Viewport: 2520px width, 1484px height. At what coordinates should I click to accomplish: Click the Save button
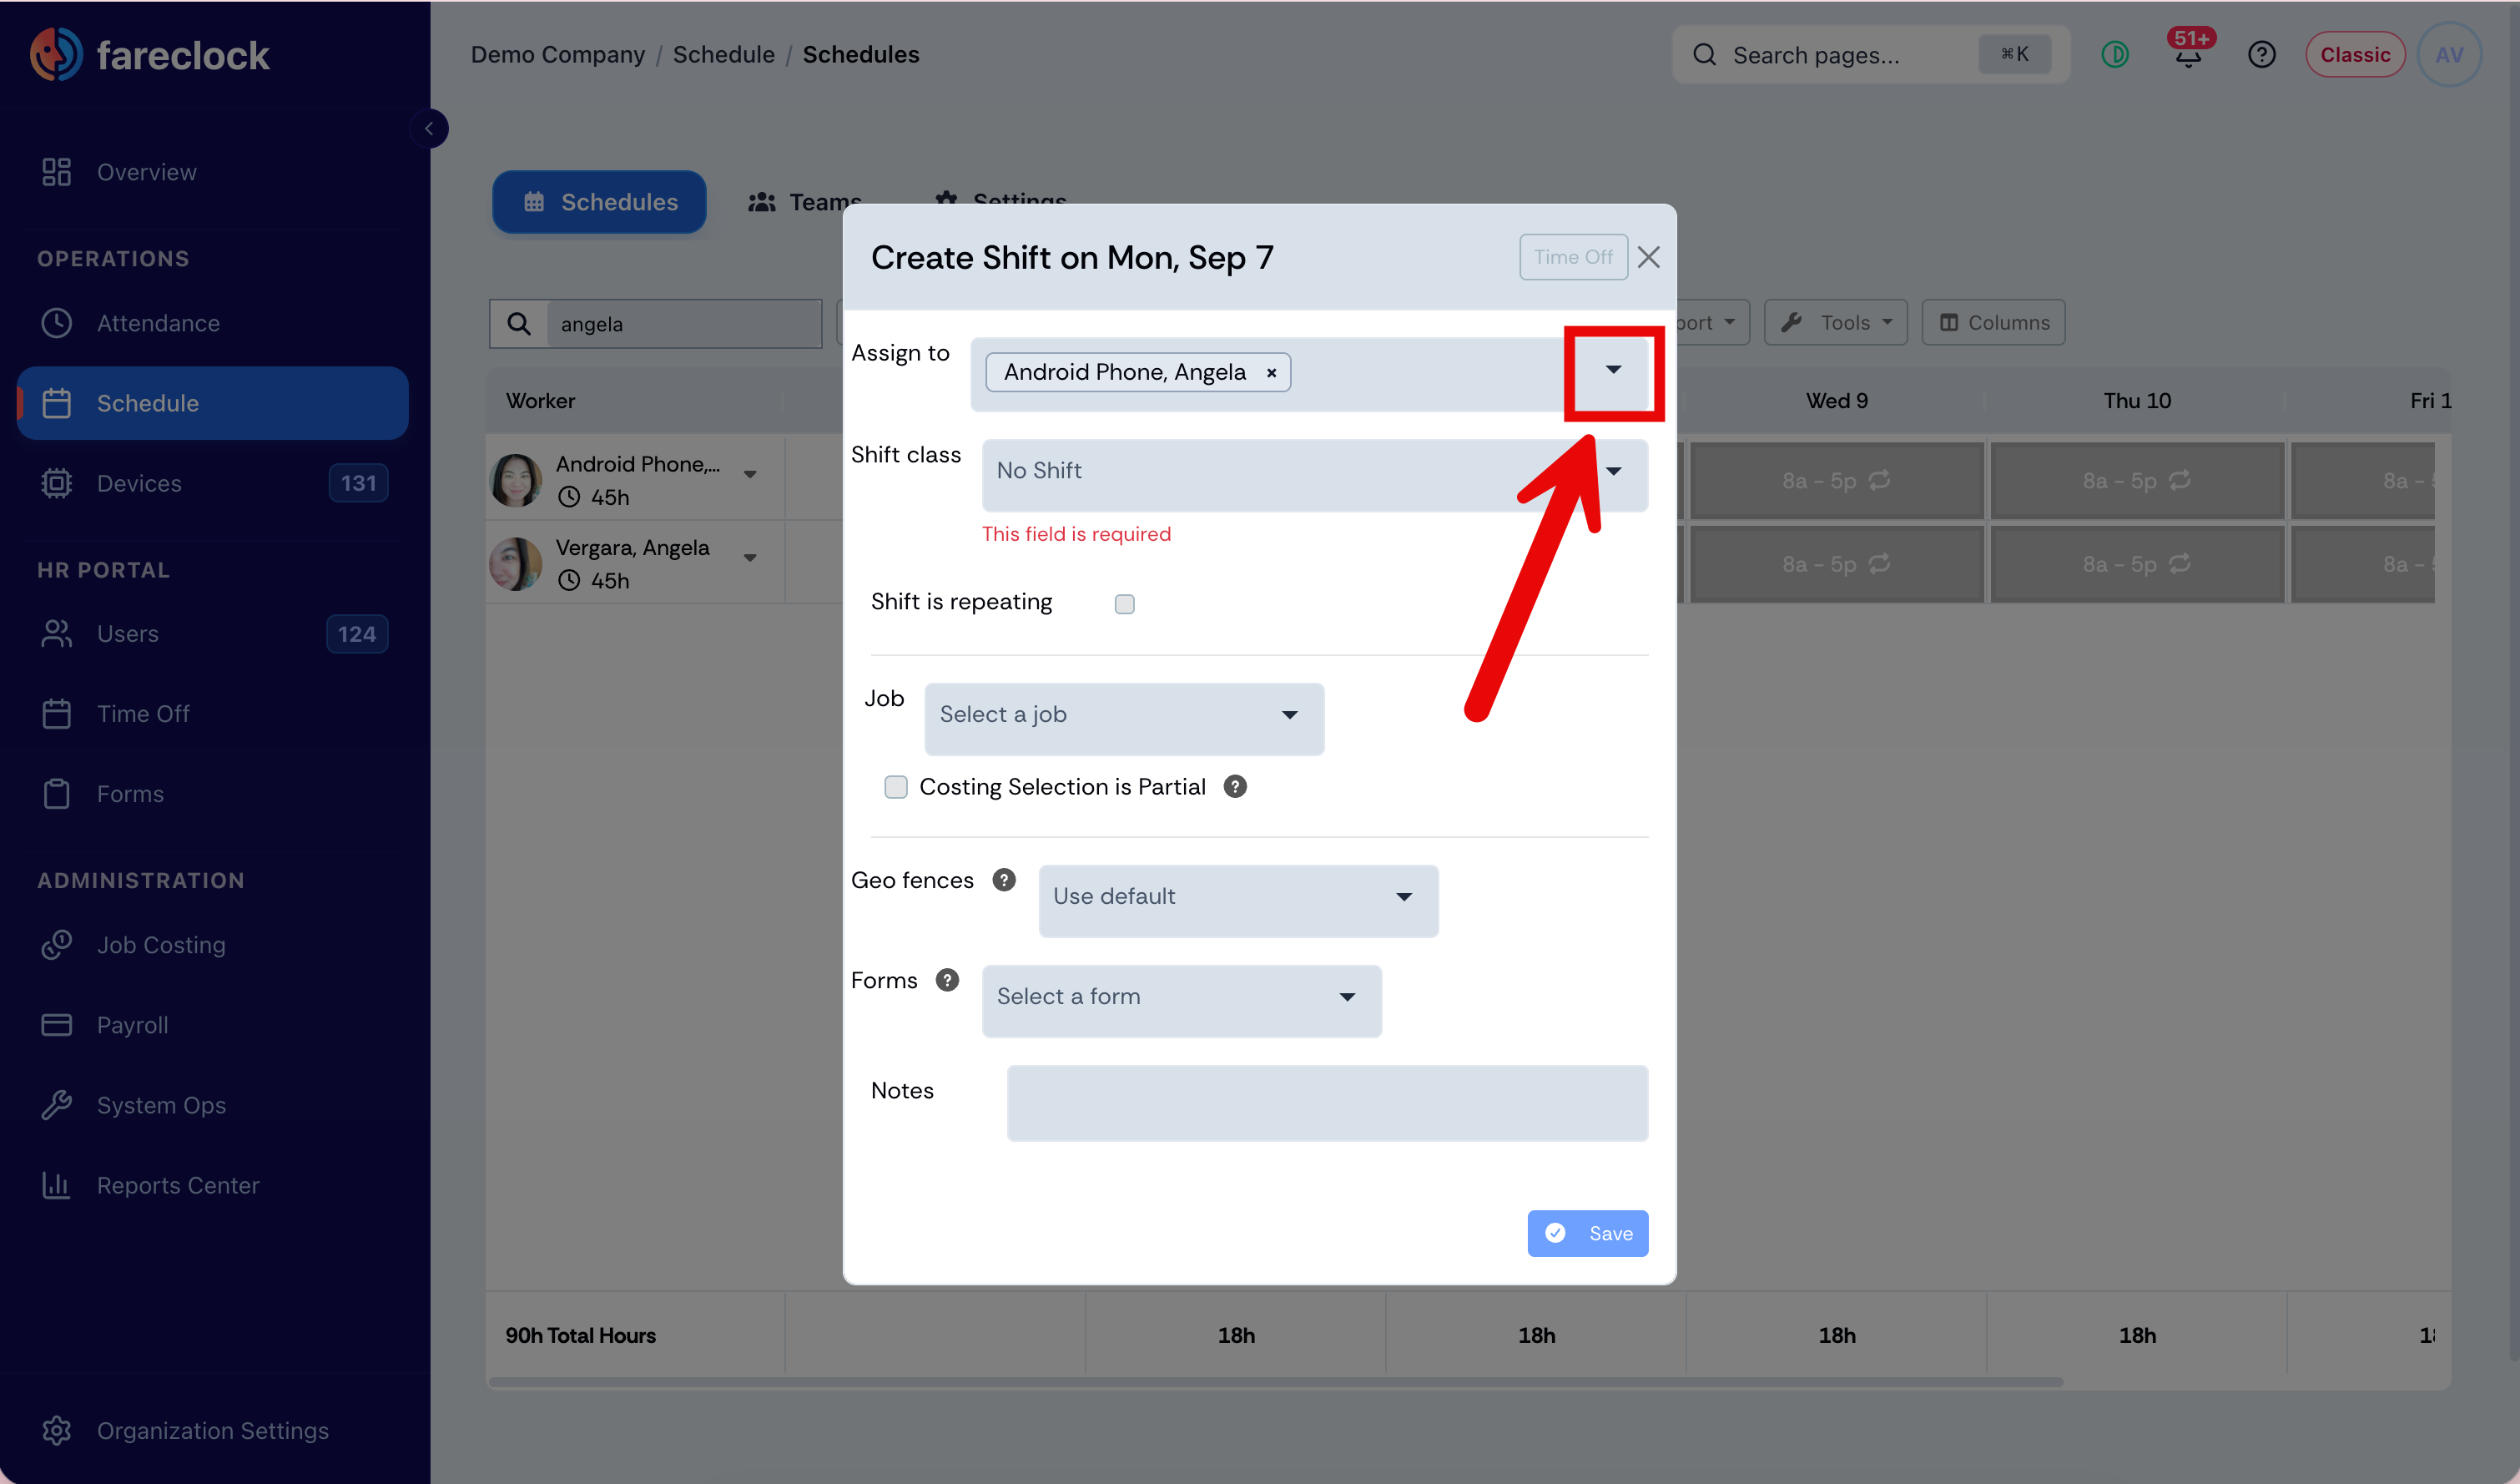[x=1587, y=1232]
